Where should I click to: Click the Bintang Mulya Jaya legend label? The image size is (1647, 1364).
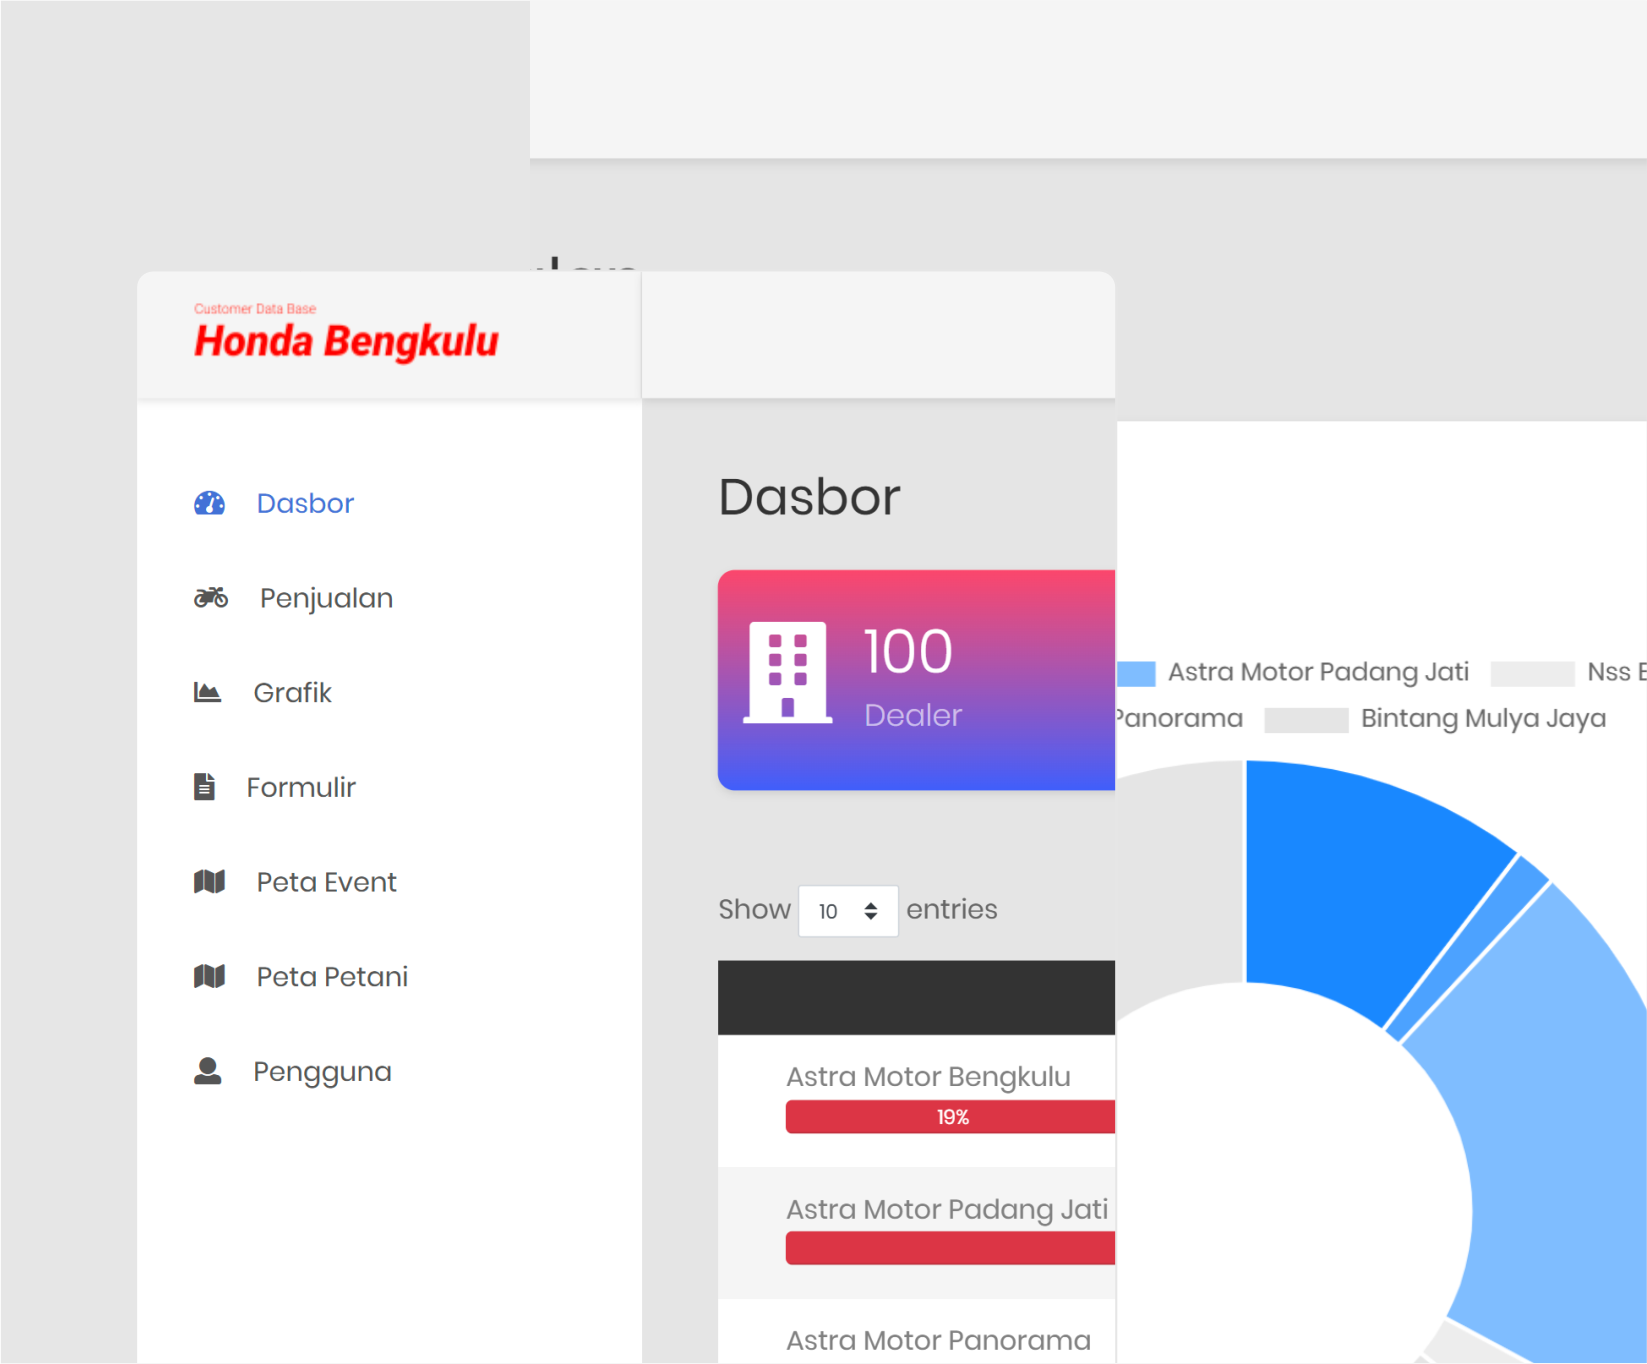pos(1483,719)
